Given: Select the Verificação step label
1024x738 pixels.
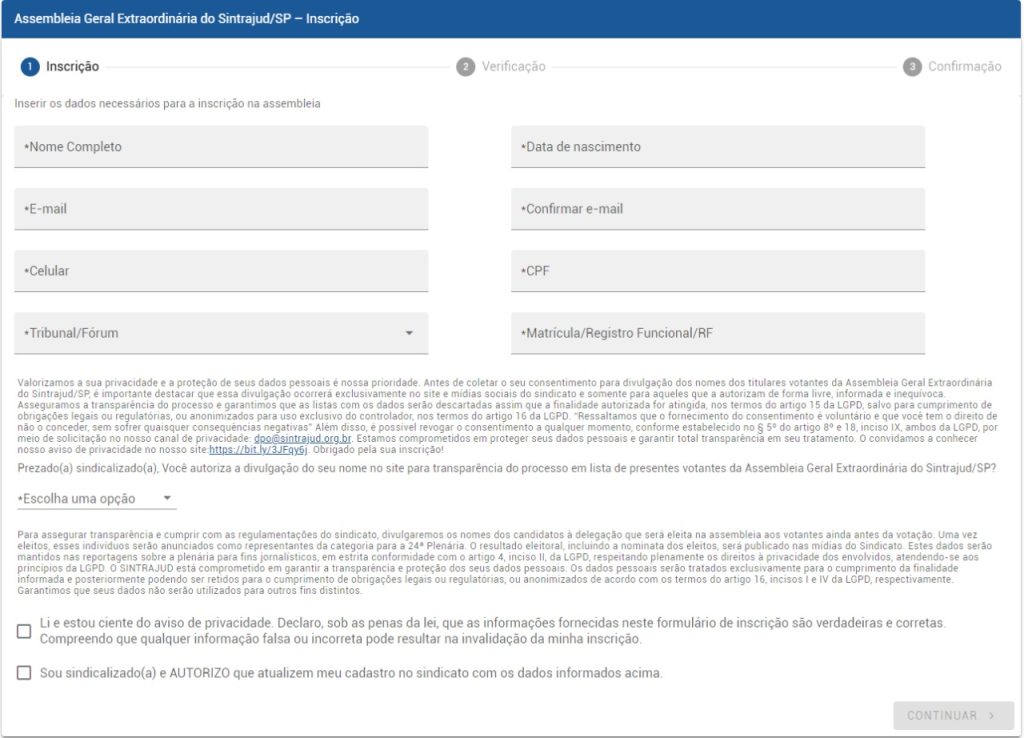Looking at the screenshot, I should tap(513, 67).
